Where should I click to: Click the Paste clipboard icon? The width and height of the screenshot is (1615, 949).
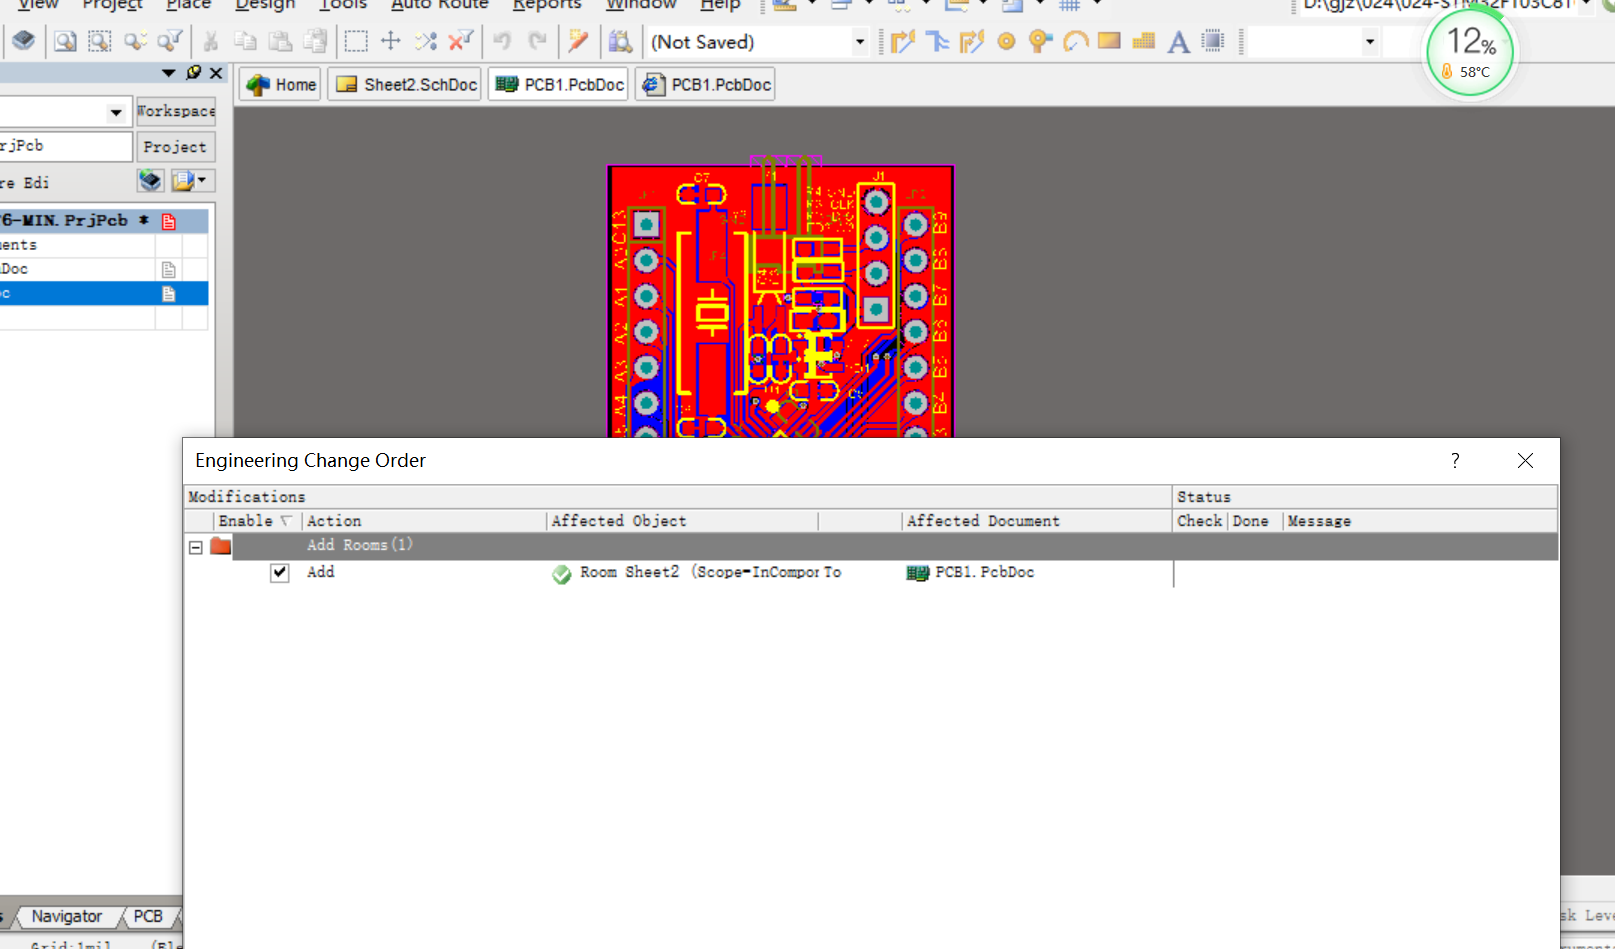[x=281, y=41]
